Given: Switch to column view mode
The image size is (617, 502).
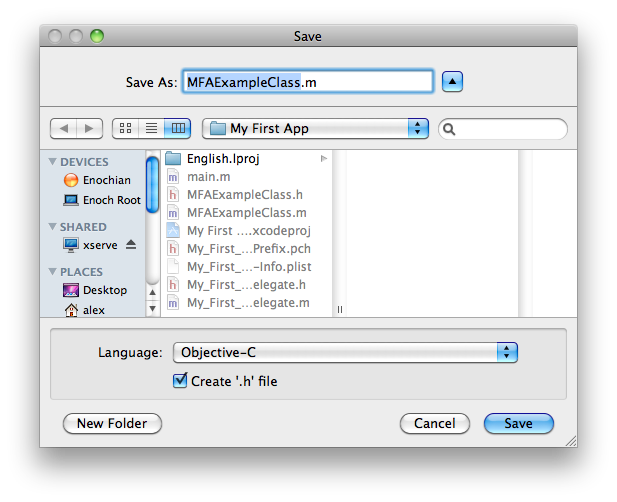Looking at the screenshot, I should pos(178,129).
